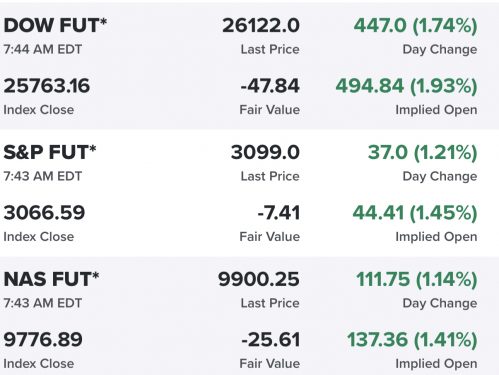Select NAS index close 9776.89
Image resolution: width=499 pixels, height=375 pixels.
(x=43, y=340)
